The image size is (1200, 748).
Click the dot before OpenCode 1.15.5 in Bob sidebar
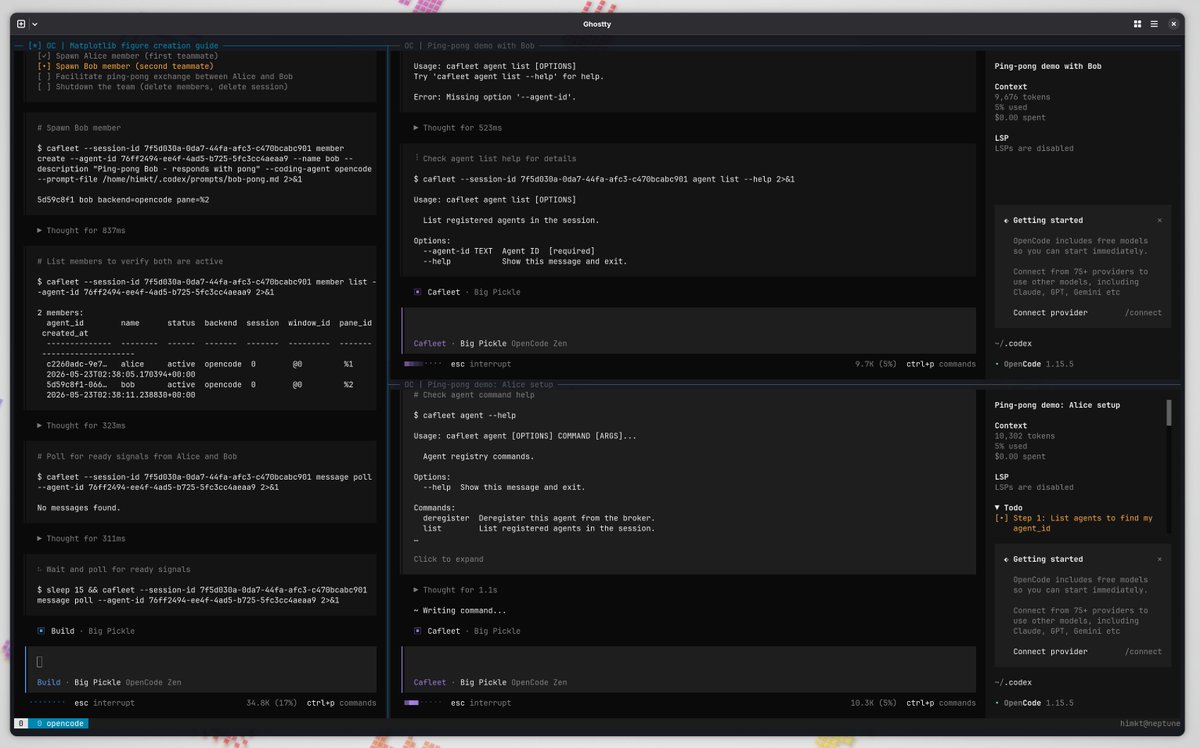point(997,364)
